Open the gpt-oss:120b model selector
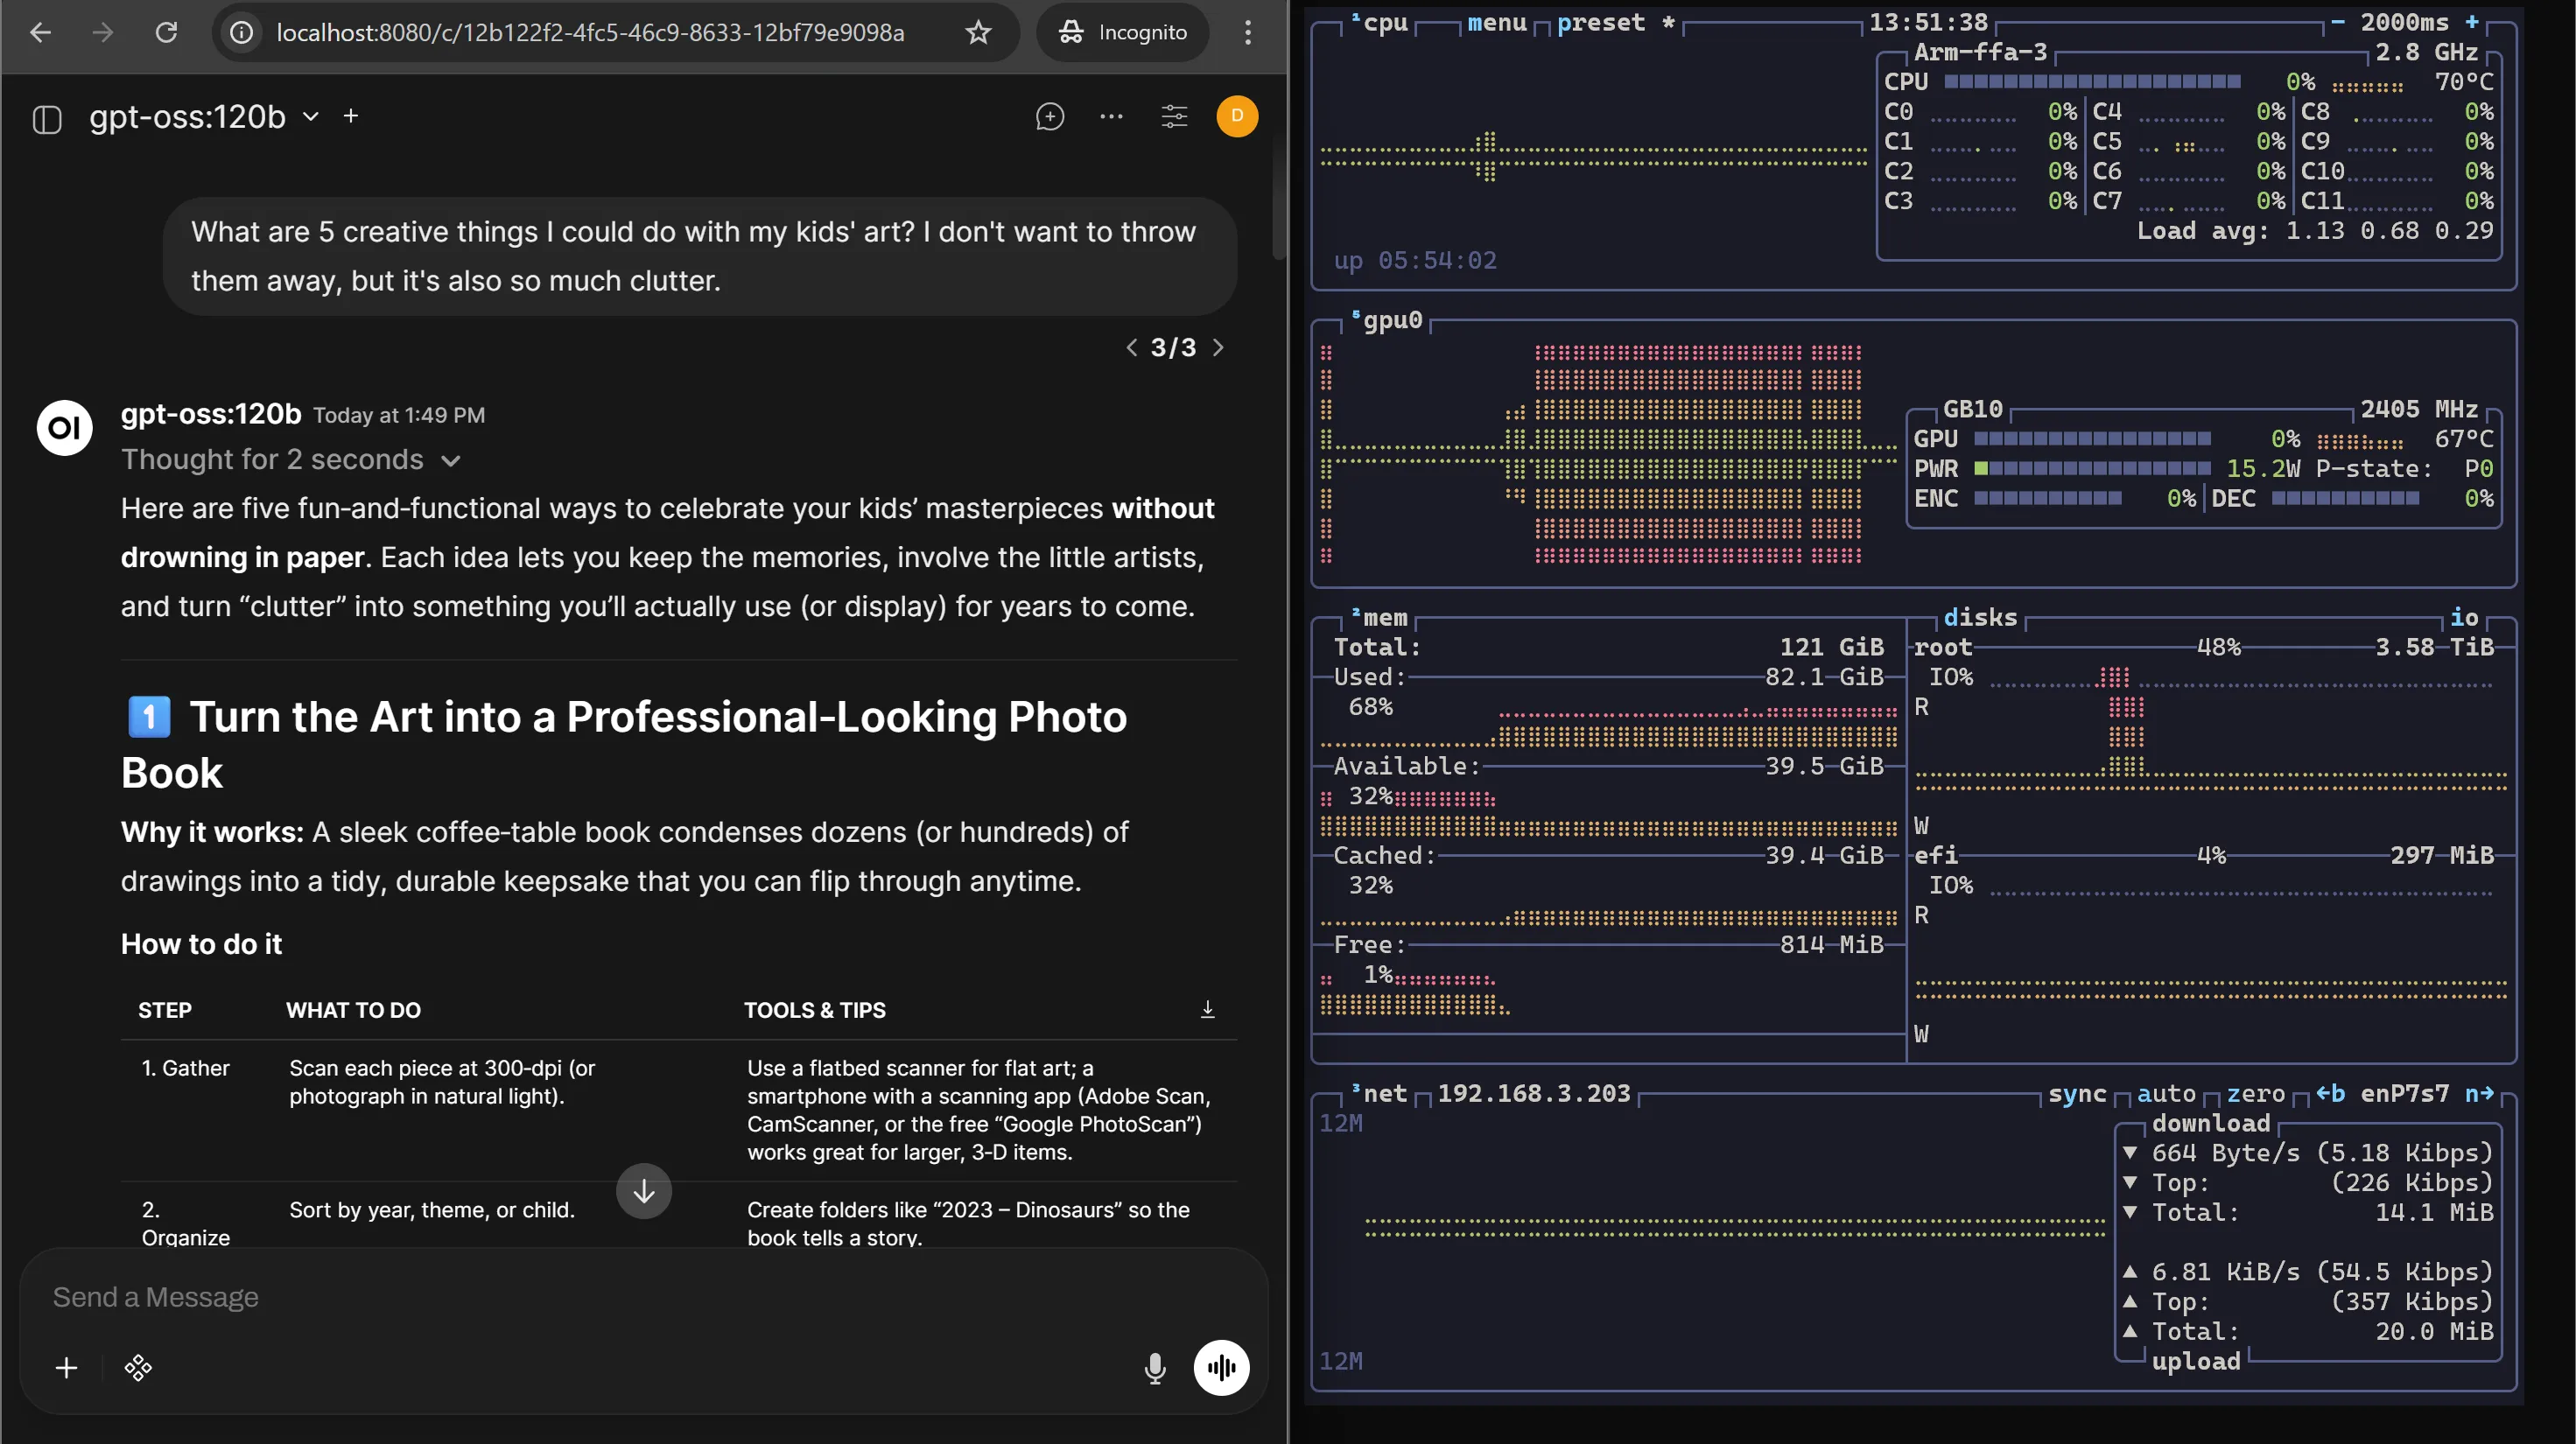The image size is (2576, 1444). pos(200,116)
